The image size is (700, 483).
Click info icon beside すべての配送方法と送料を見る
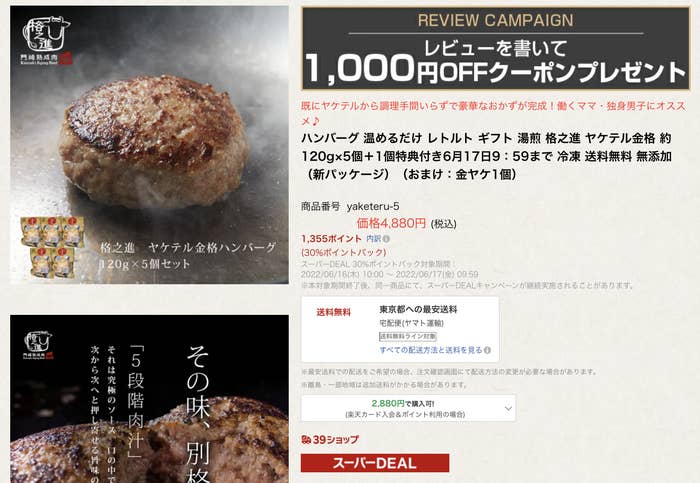tap(488, 350)
